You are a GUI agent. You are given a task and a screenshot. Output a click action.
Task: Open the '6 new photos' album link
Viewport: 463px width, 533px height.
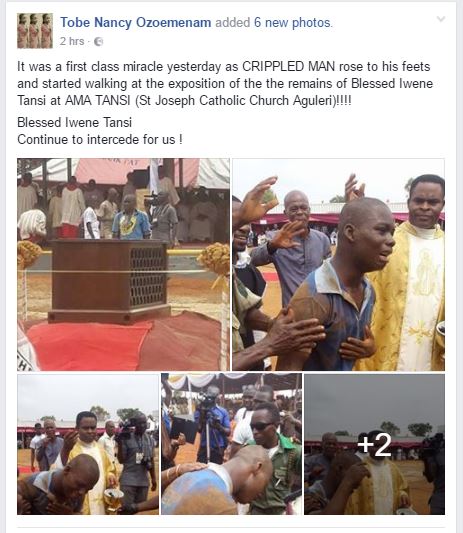click(x=292, y=22)
